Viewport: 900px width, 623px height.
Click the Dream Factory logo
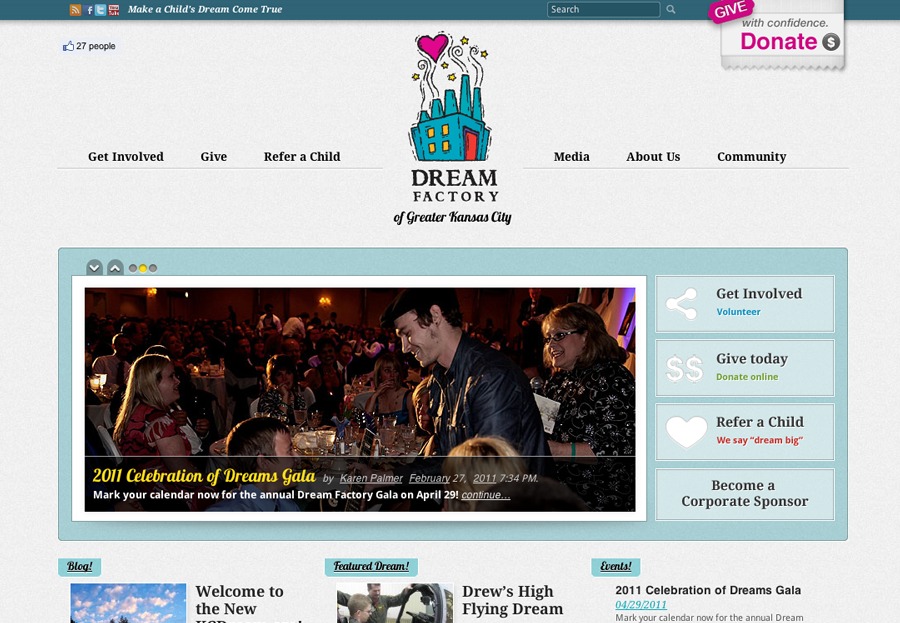pyautogui.click(x=453, y=128)
